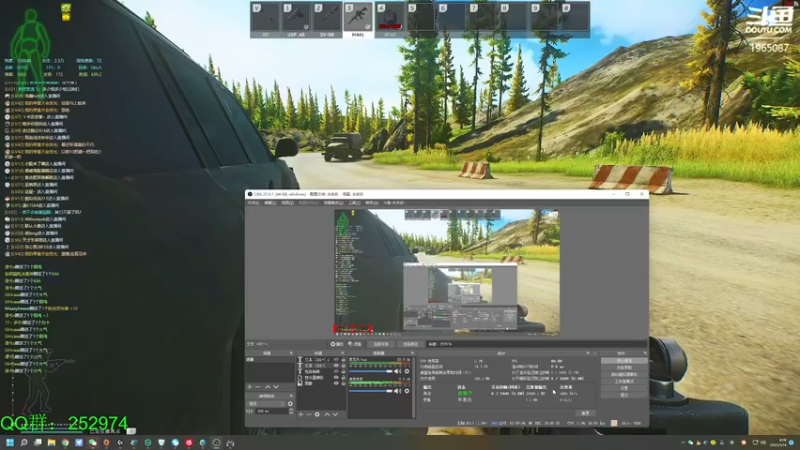This screenshot has height=450, width=800.
Task: Move scene down in Scenes dock
Action: 276,387
